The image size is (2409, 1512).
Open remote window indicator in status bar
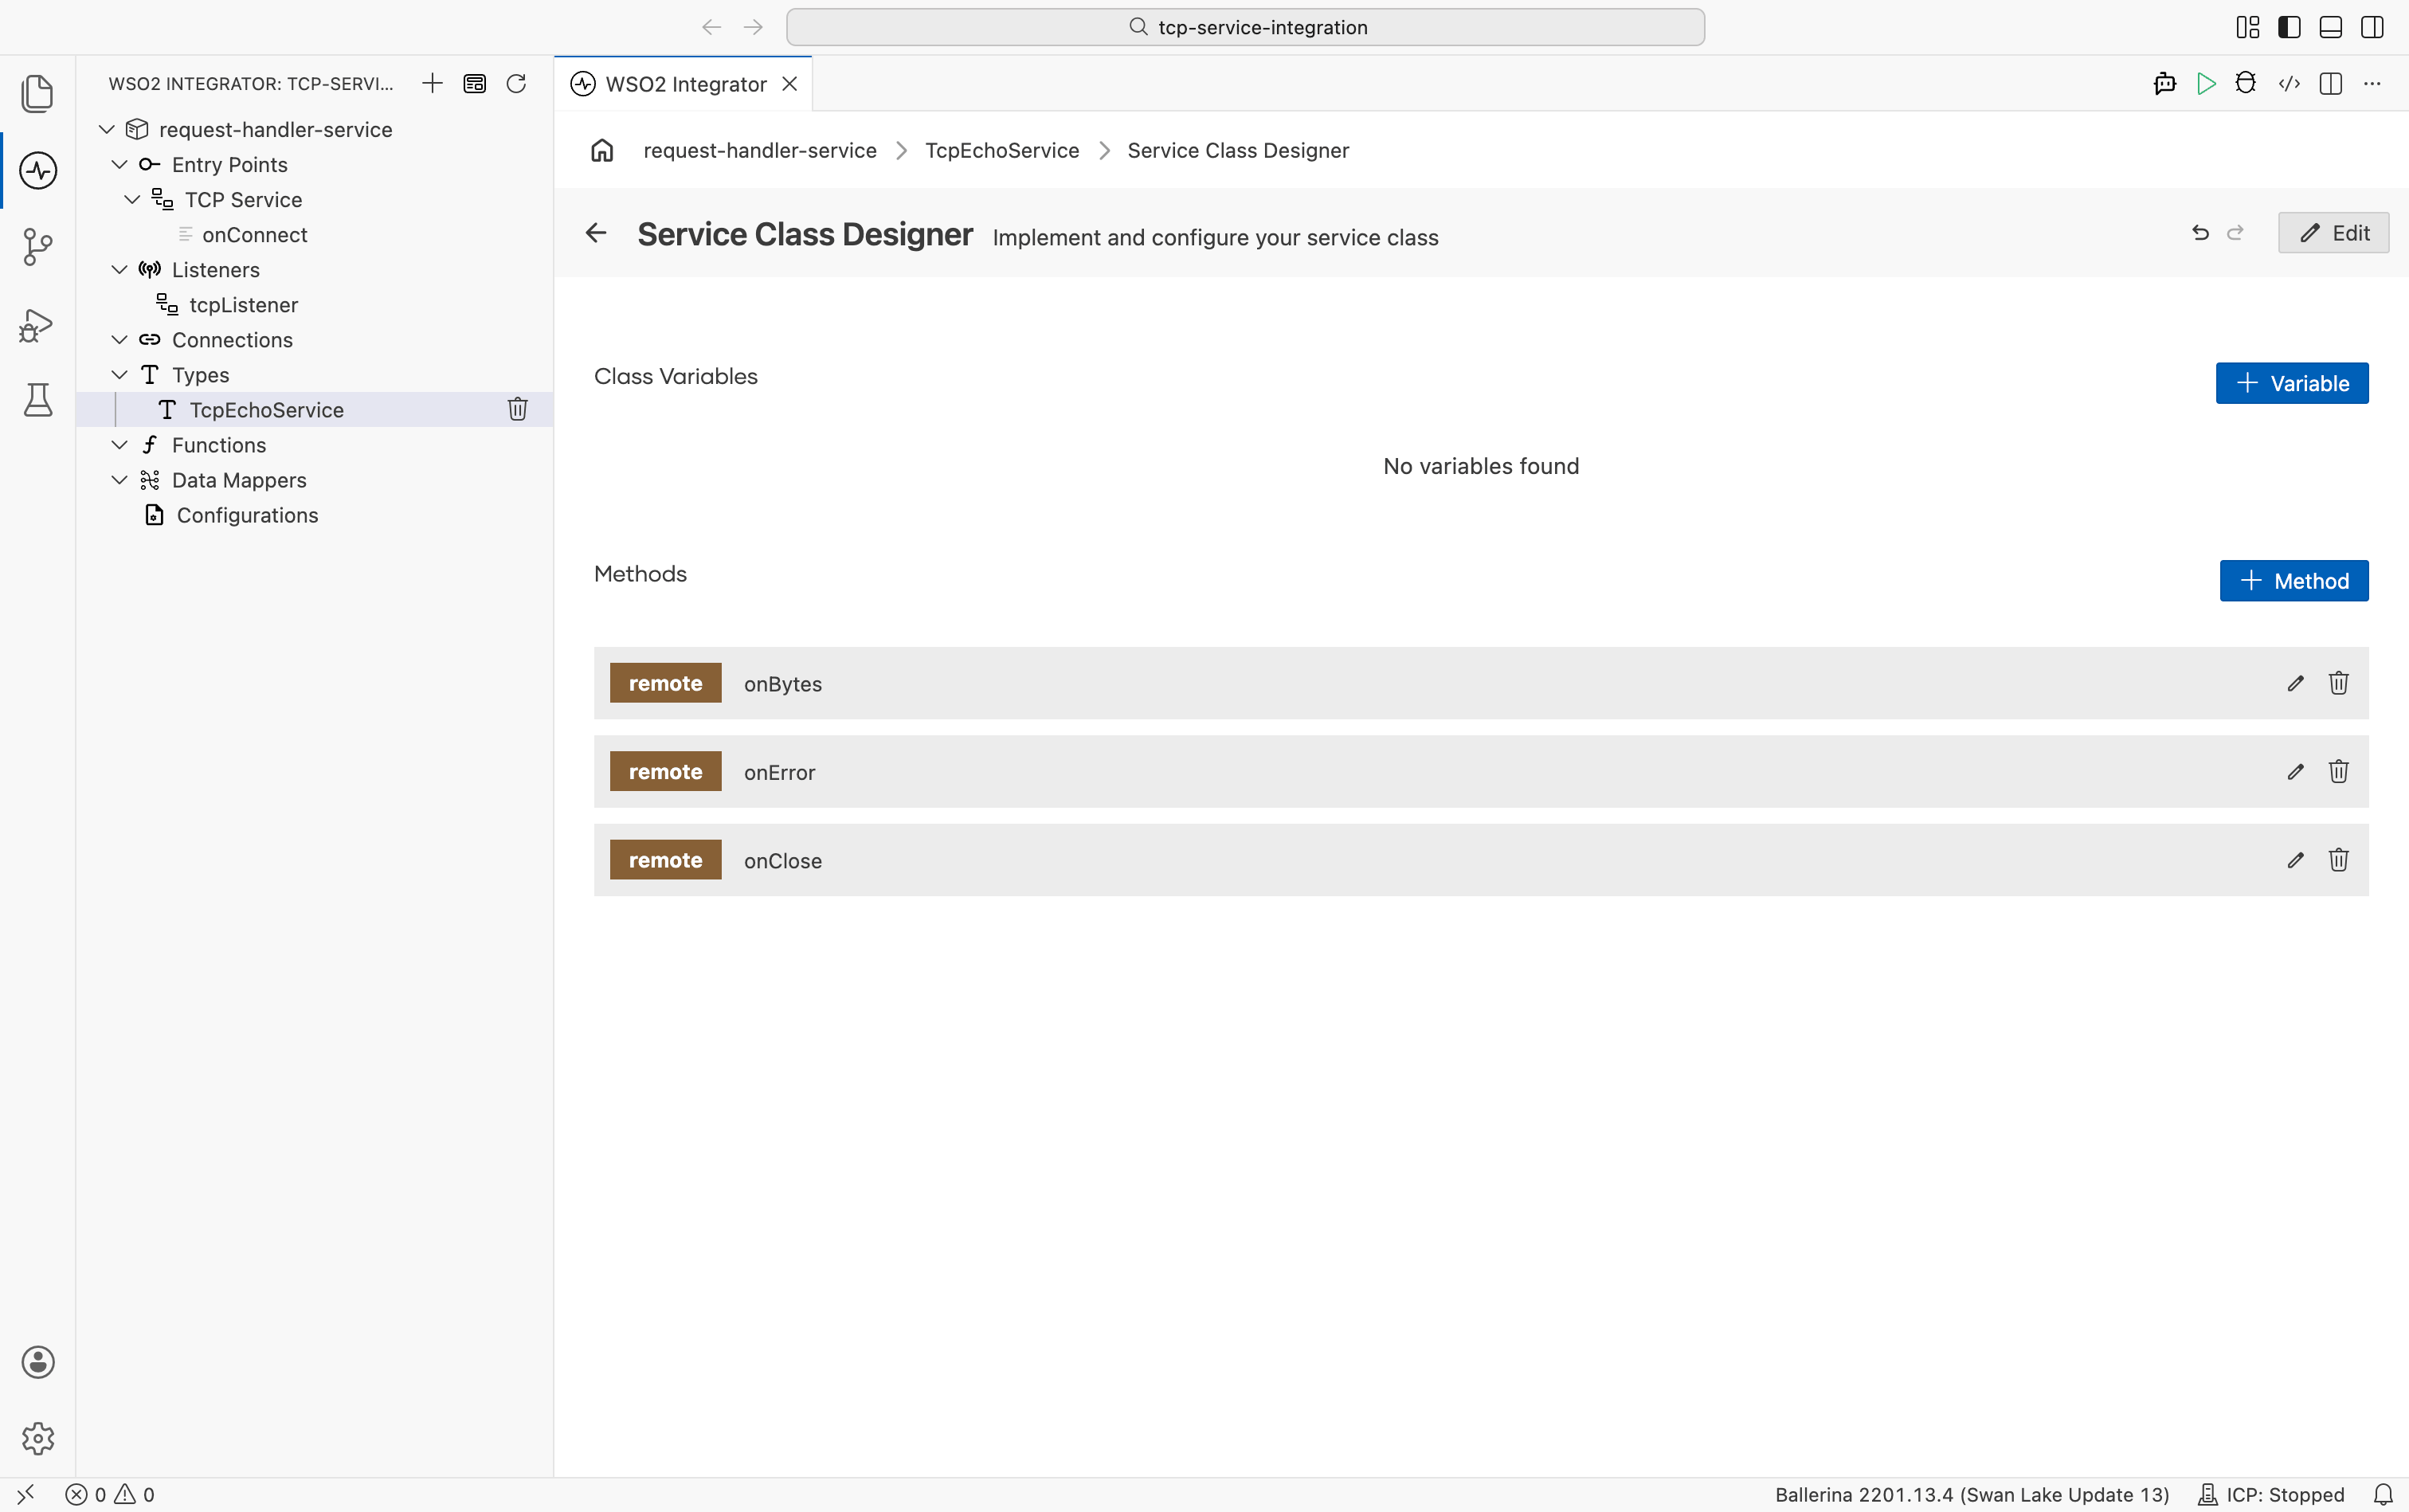[26, 1494]
